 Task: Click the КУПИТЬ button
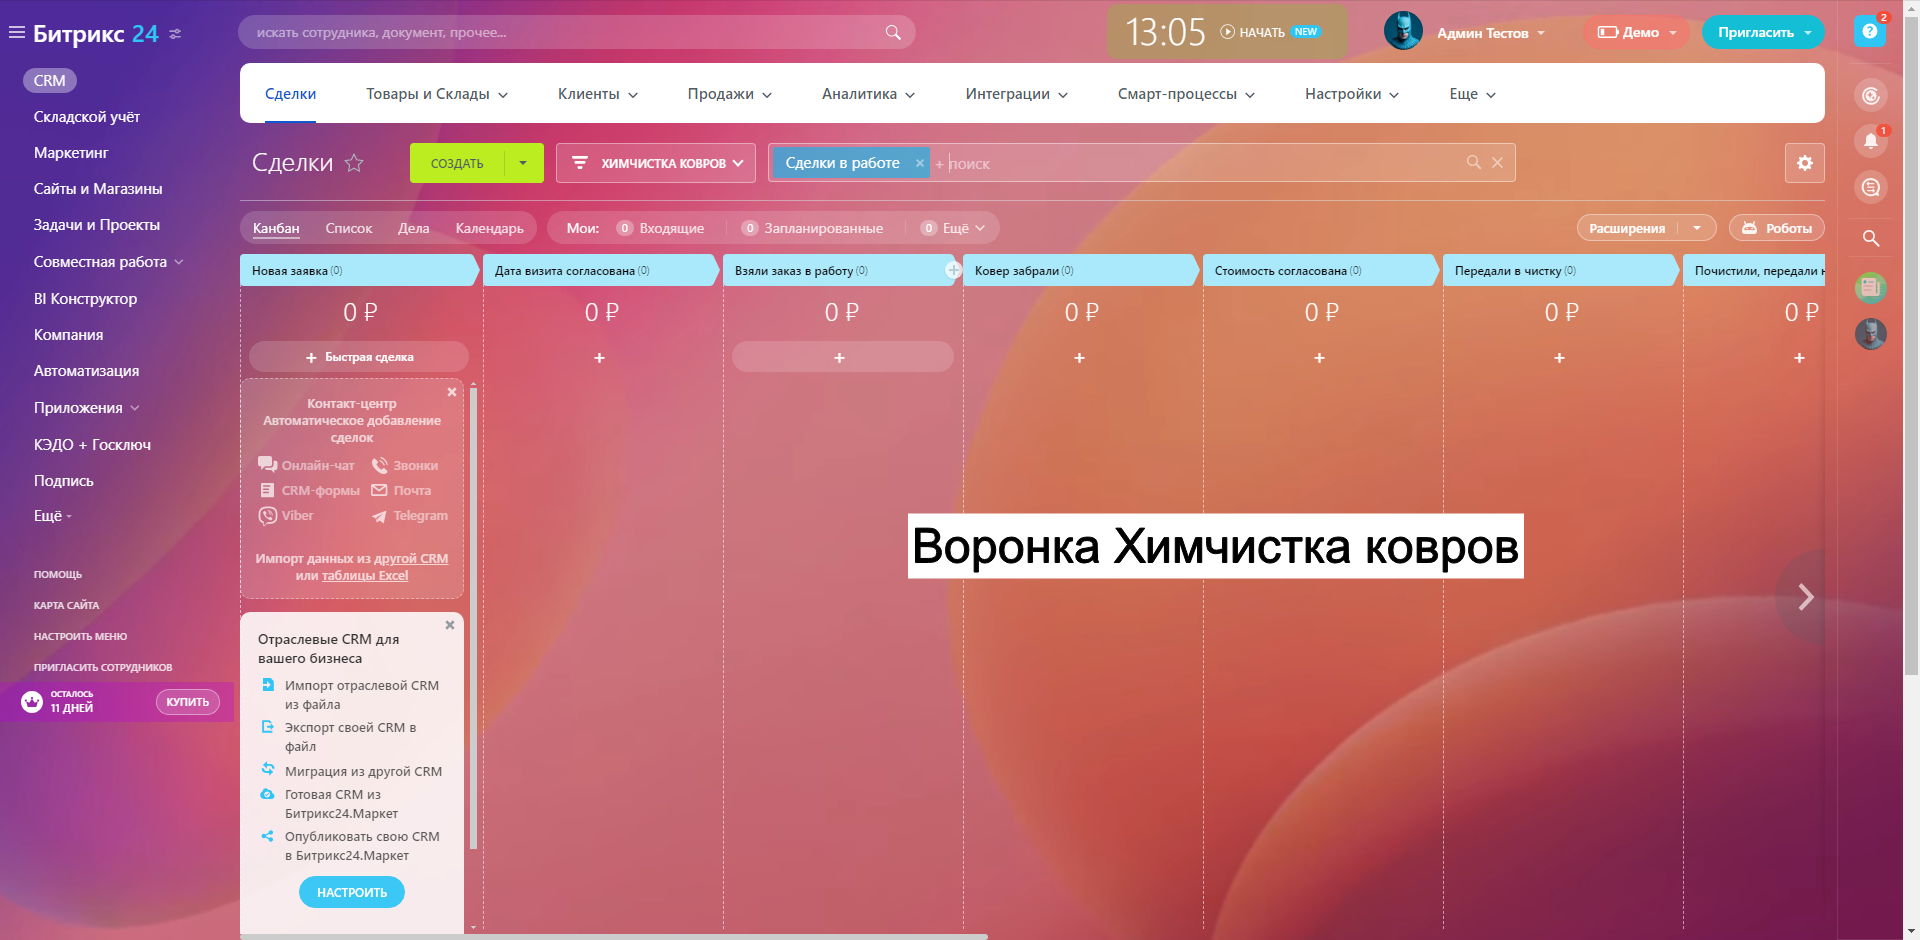pos(188,702)
